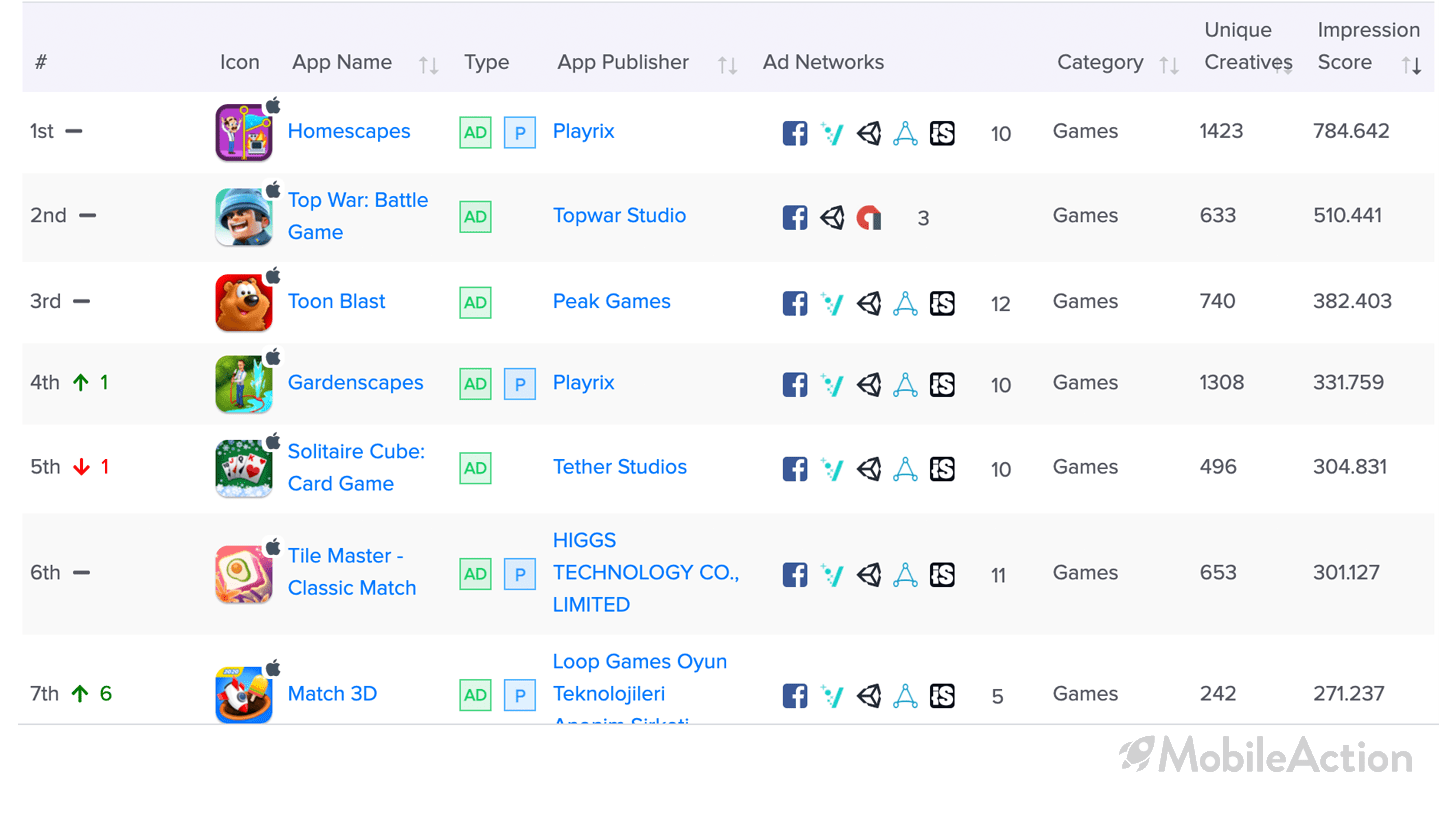Open the HIGGS TECHNOLOGY CO. publisher link
The height and width of the screenshot is (822, 1439).
point(646,572)
